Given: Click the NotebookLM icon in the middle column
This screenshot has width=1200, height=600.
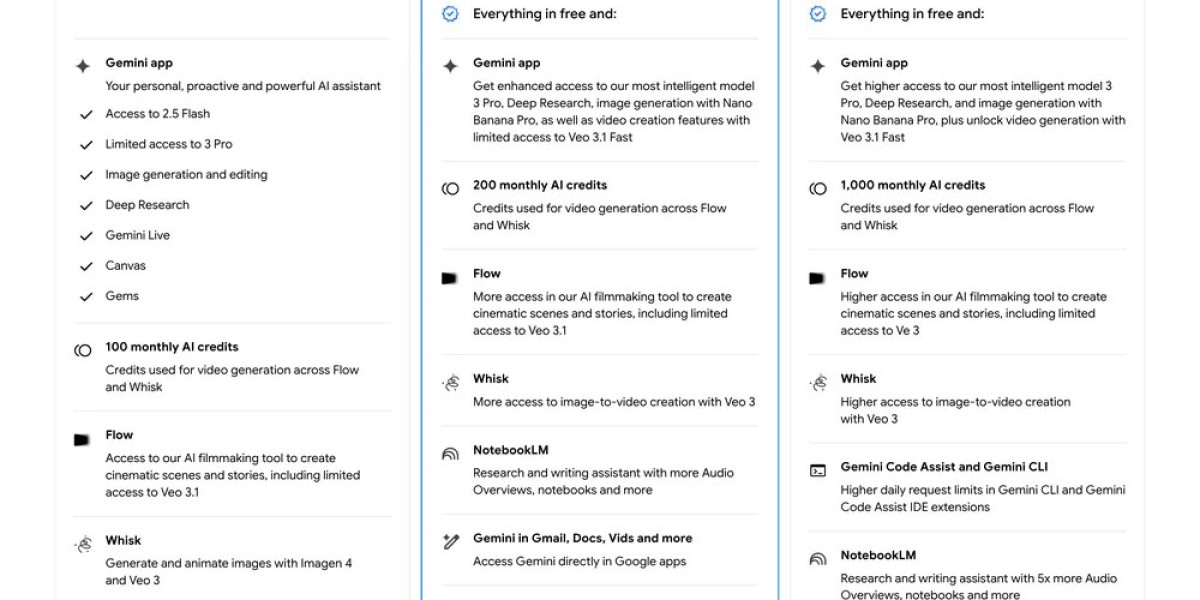Looking at the screenshot, I should (450, 453).
